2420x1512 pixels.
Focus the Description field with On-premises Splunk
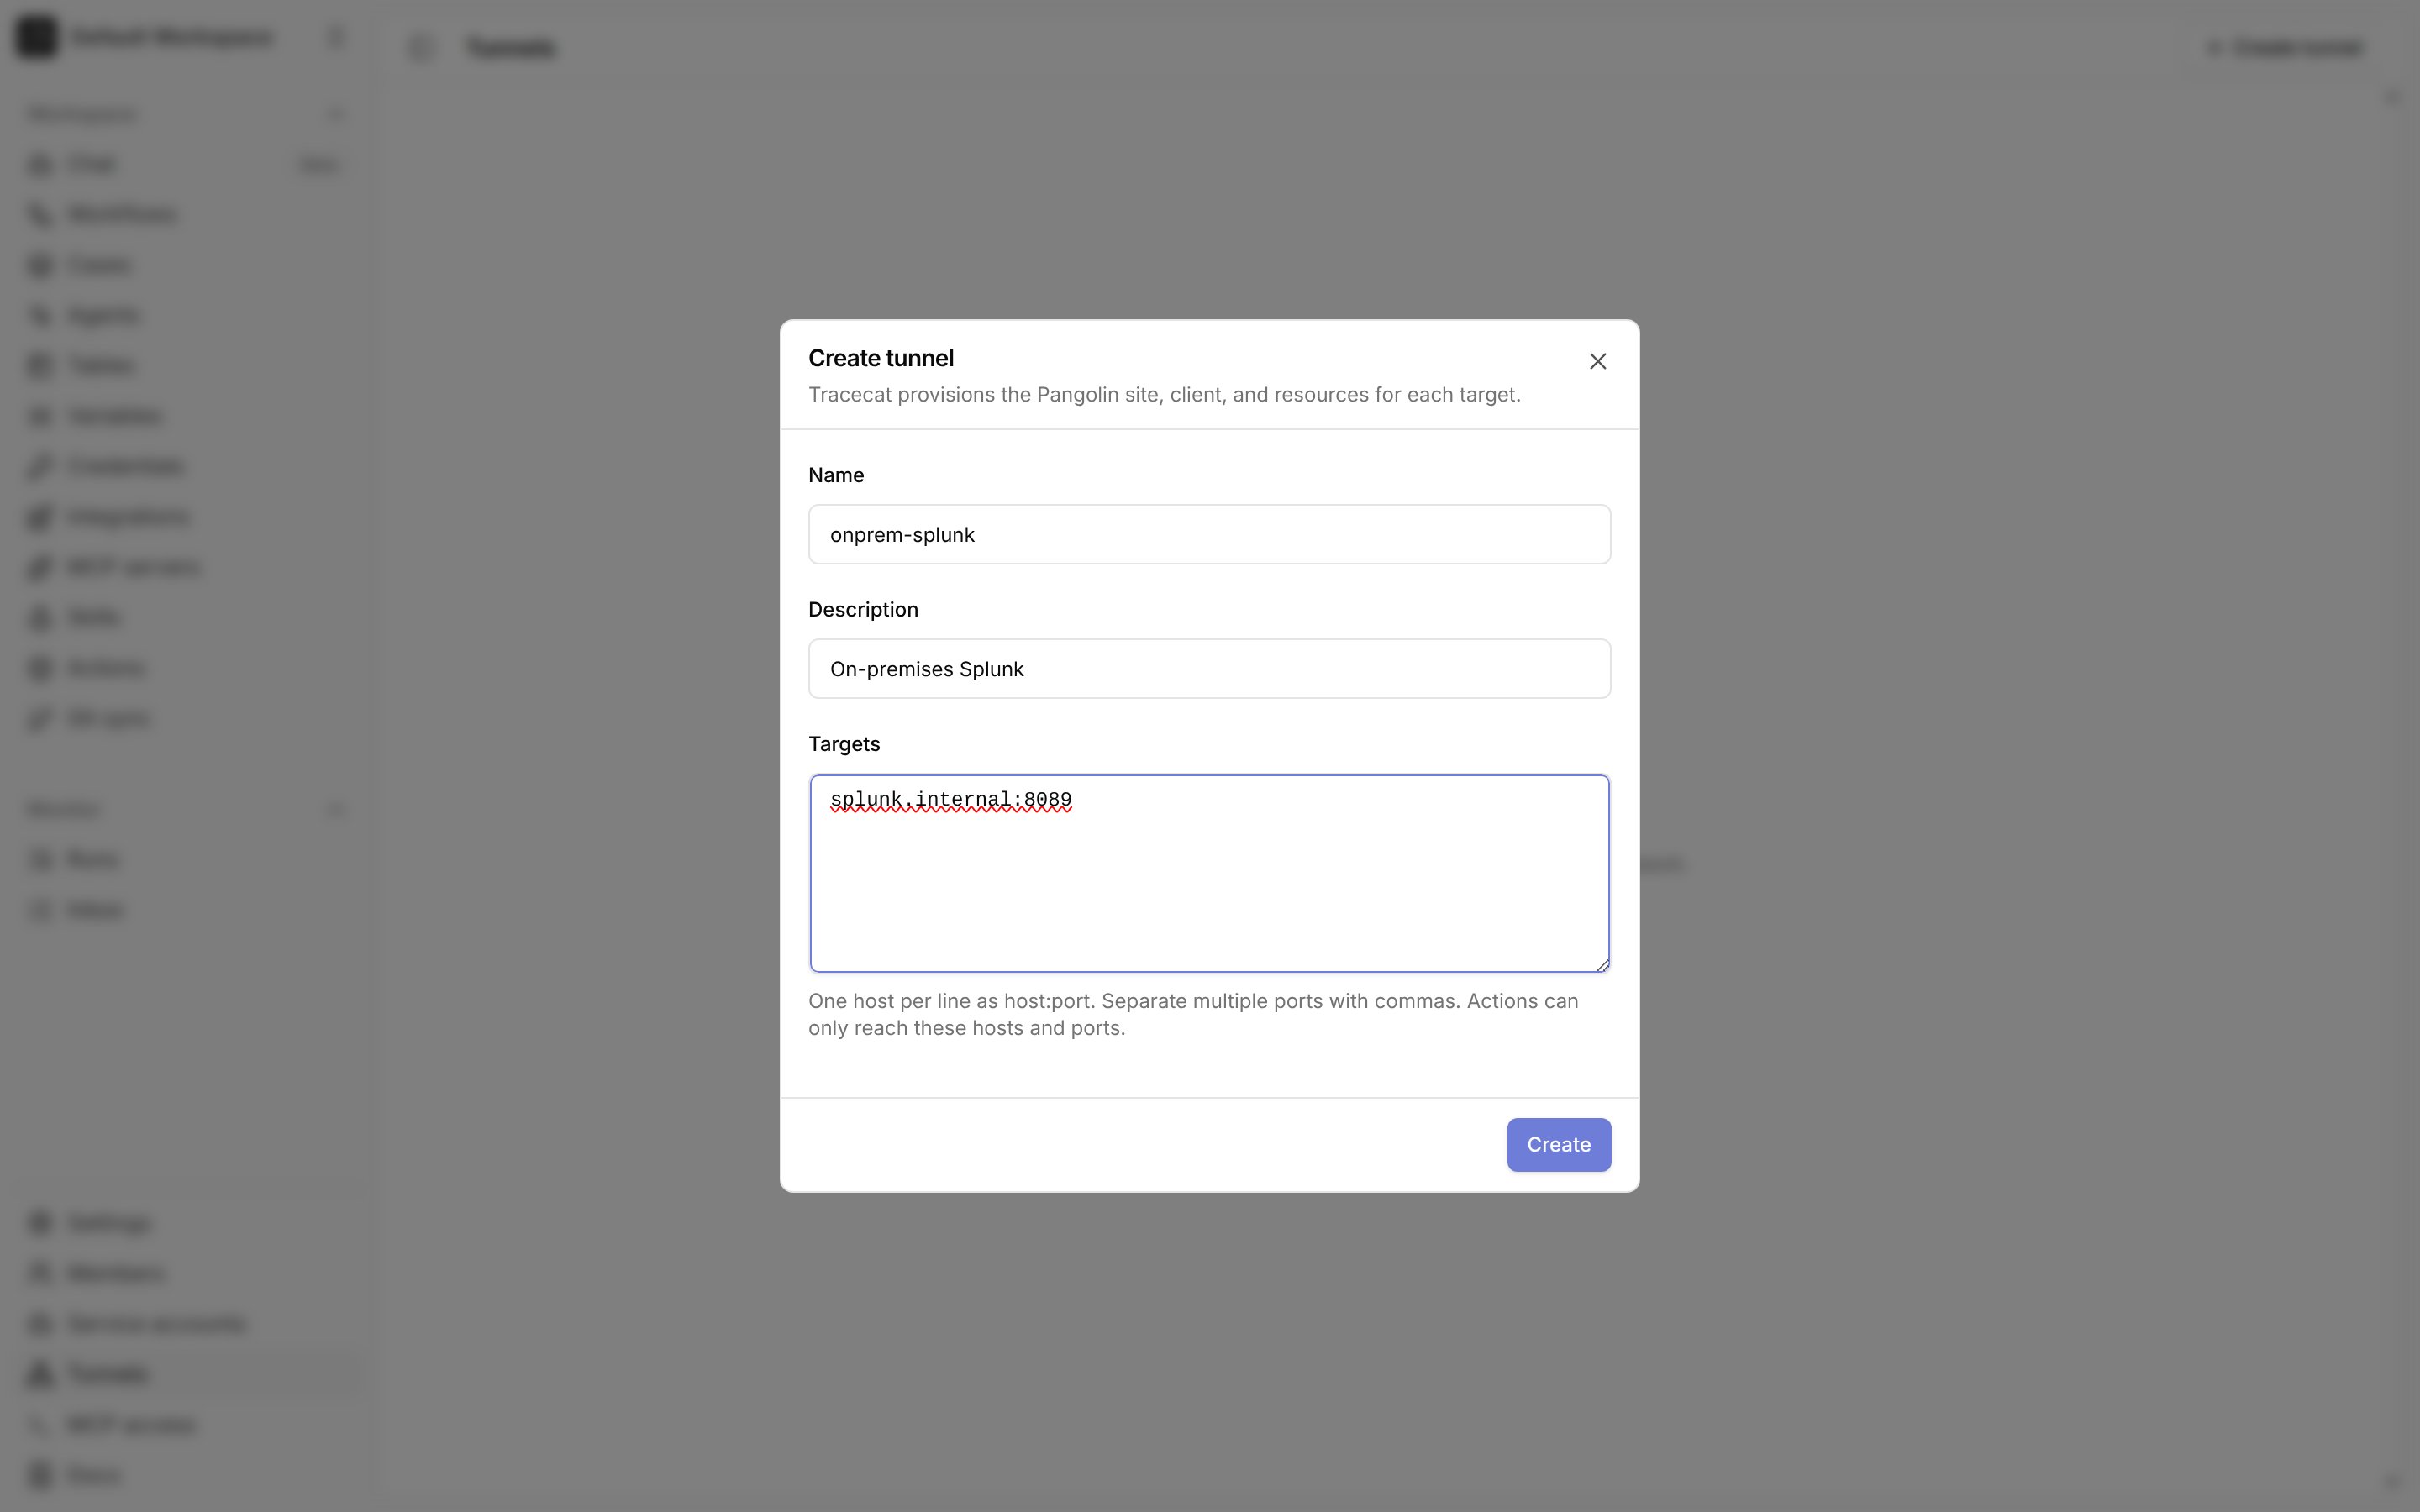(1209, 669)
